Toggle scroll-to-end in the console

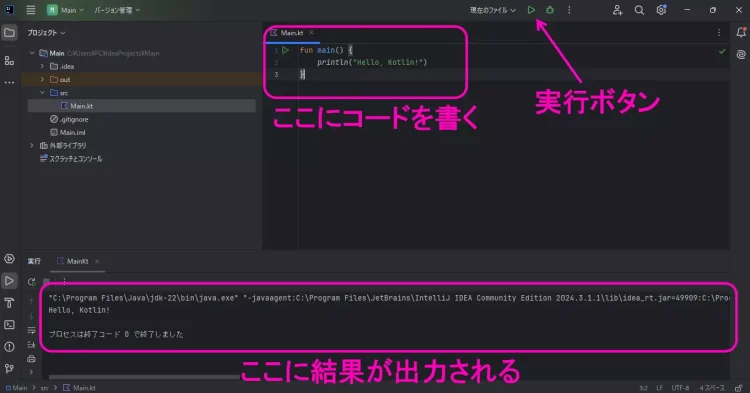tap(32, 345)
